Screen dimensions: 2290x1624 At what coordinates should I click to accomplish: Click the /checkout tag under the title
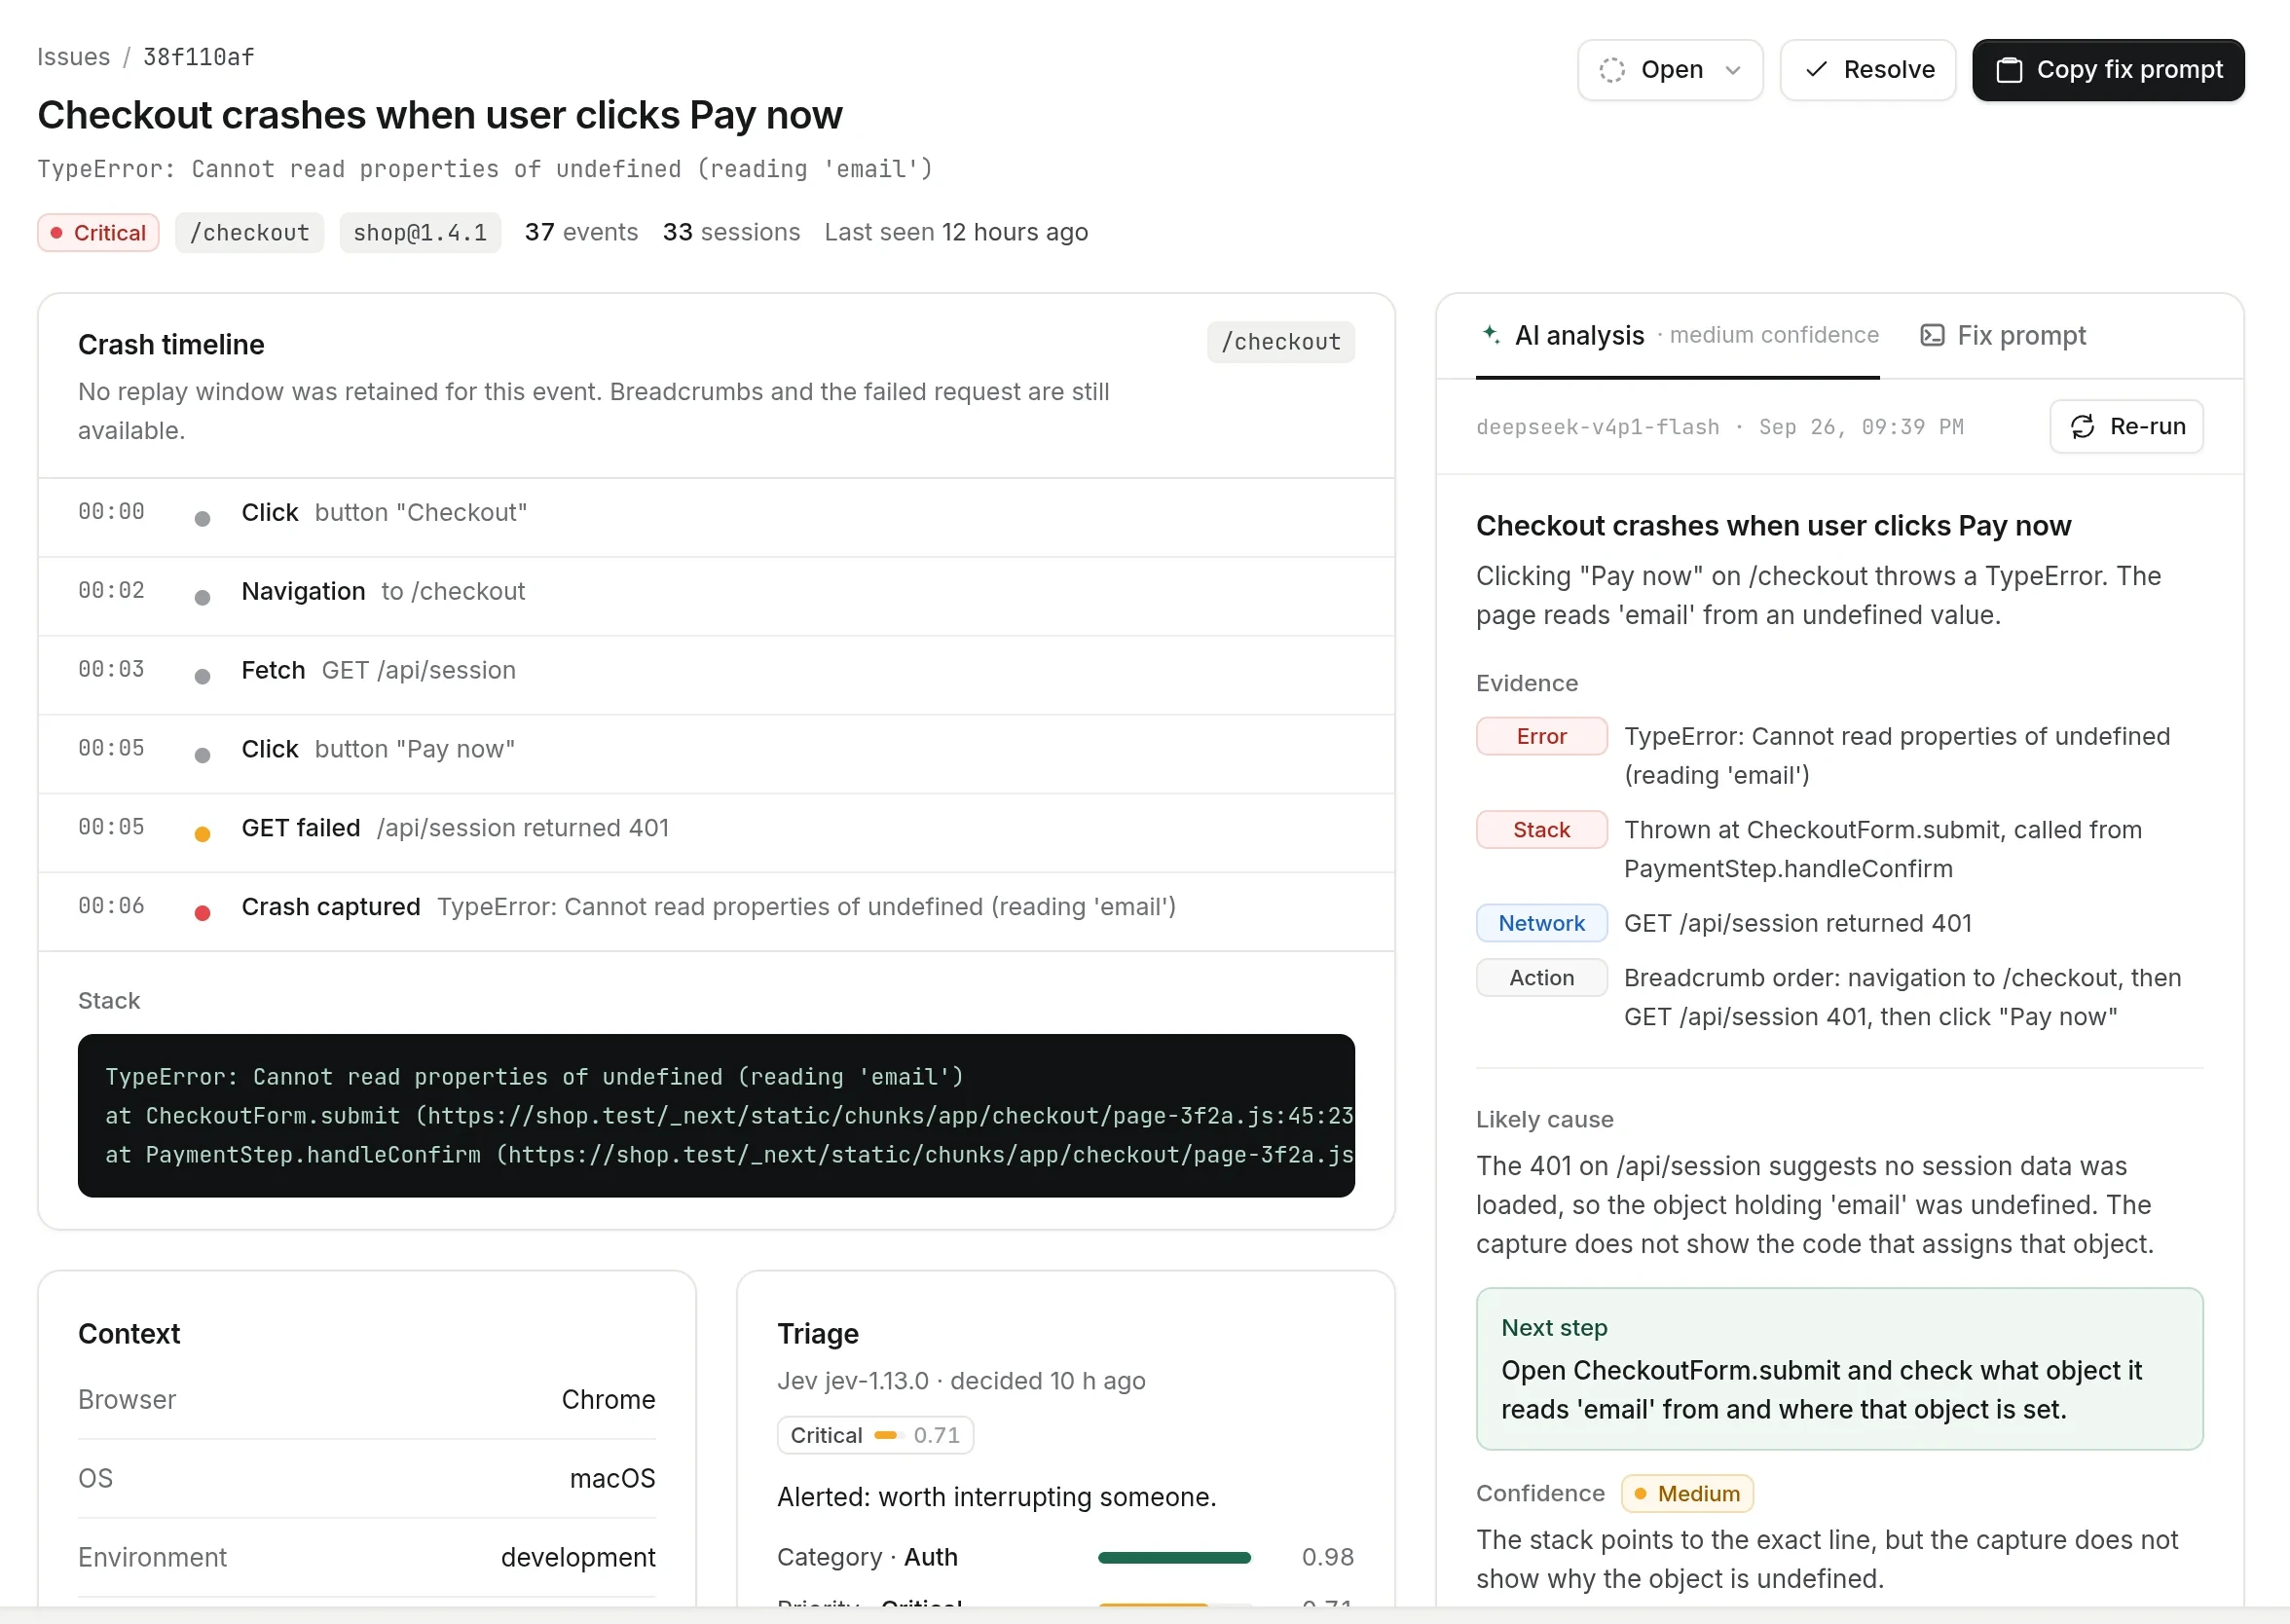(249, 233)
